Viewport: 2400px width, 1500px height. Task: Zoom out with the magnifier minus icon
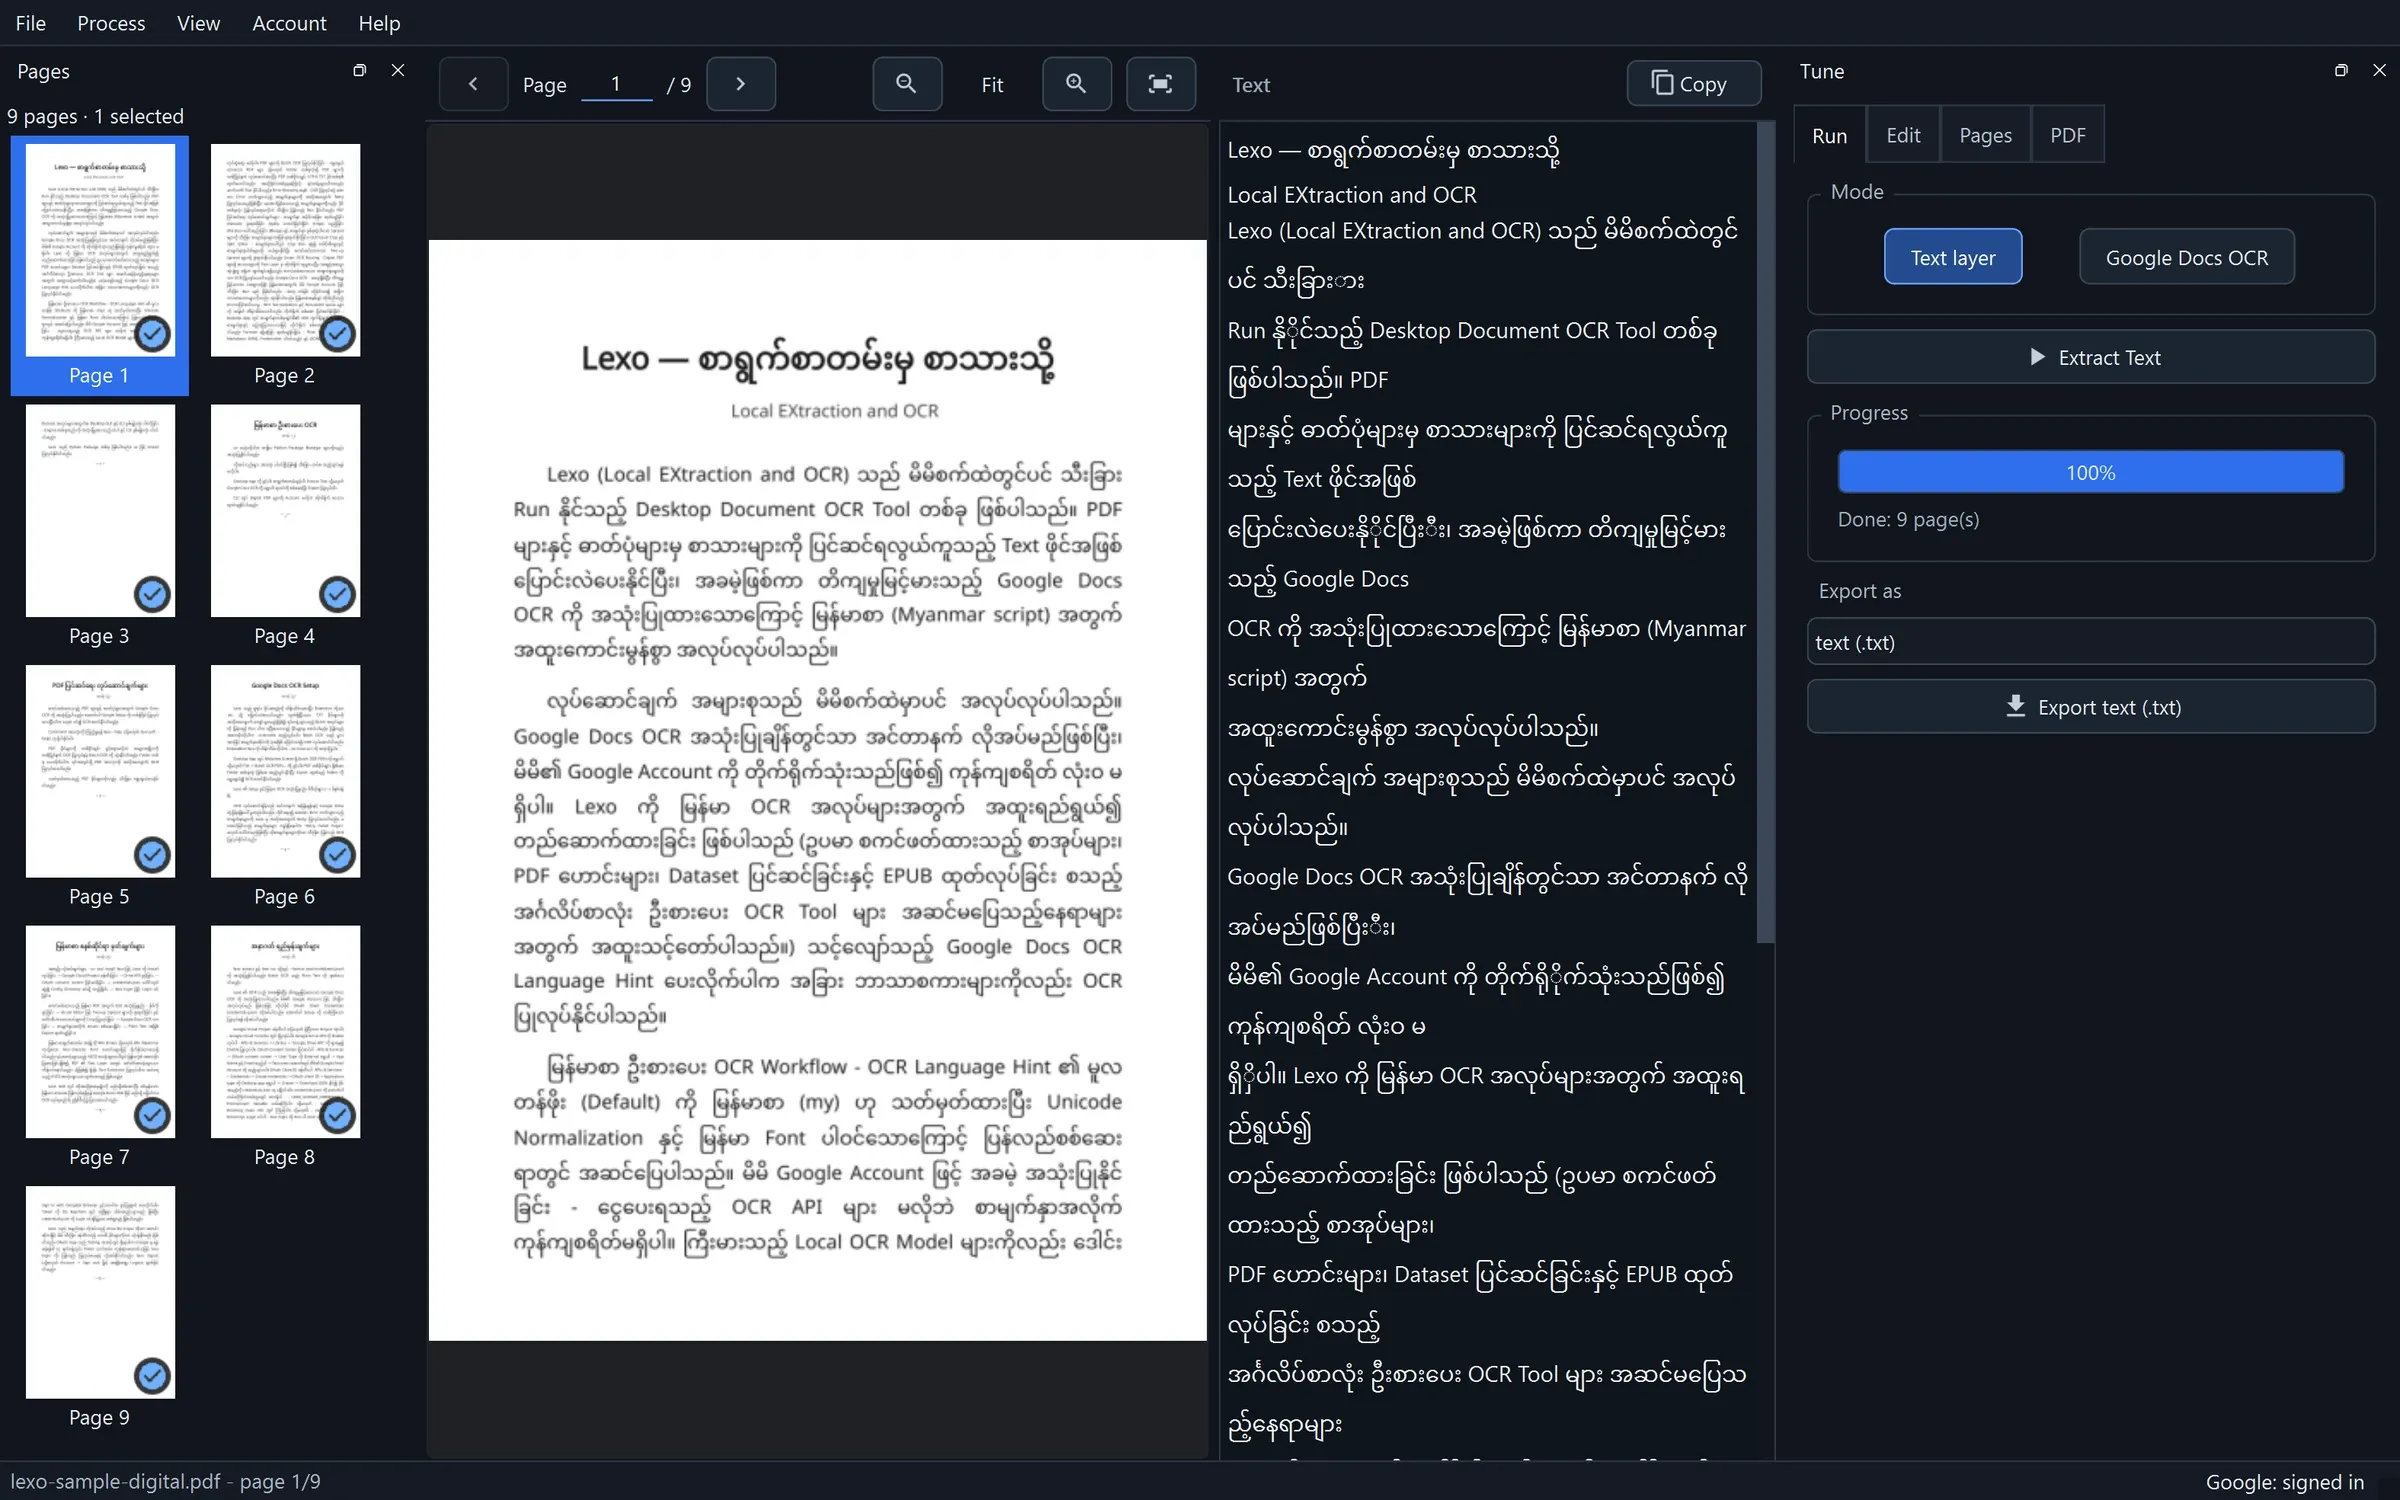pyautogui.click(x=907, y=84)
